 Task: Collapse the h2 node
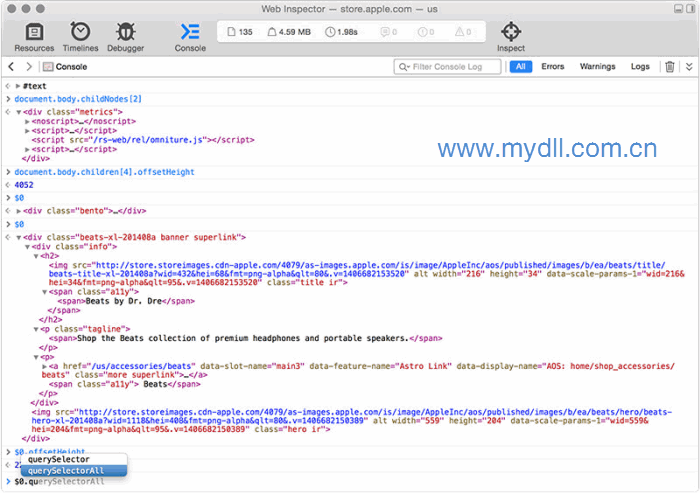coord(36,256)
